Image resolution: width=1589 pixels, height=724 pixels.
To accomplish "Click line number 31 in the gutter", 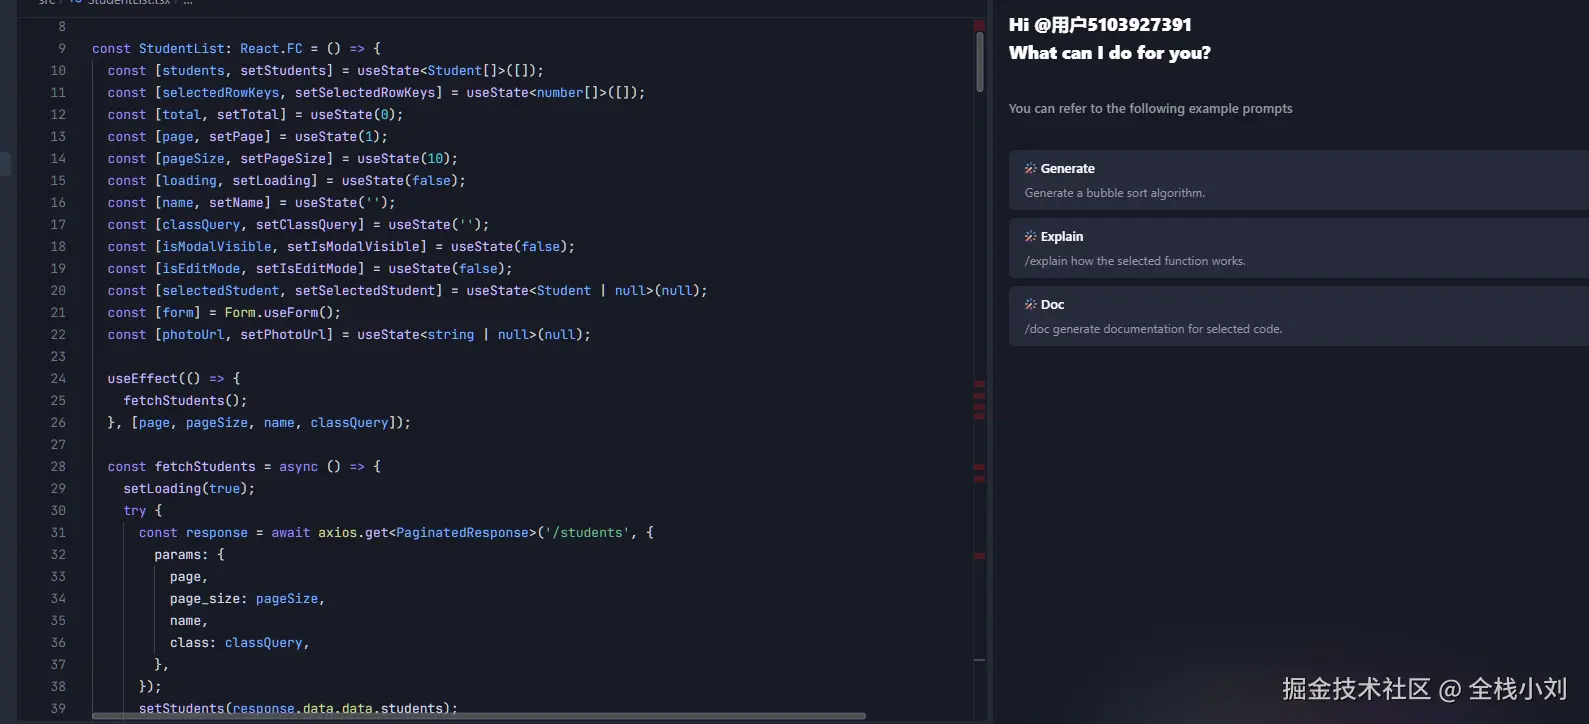I will 58,532.
